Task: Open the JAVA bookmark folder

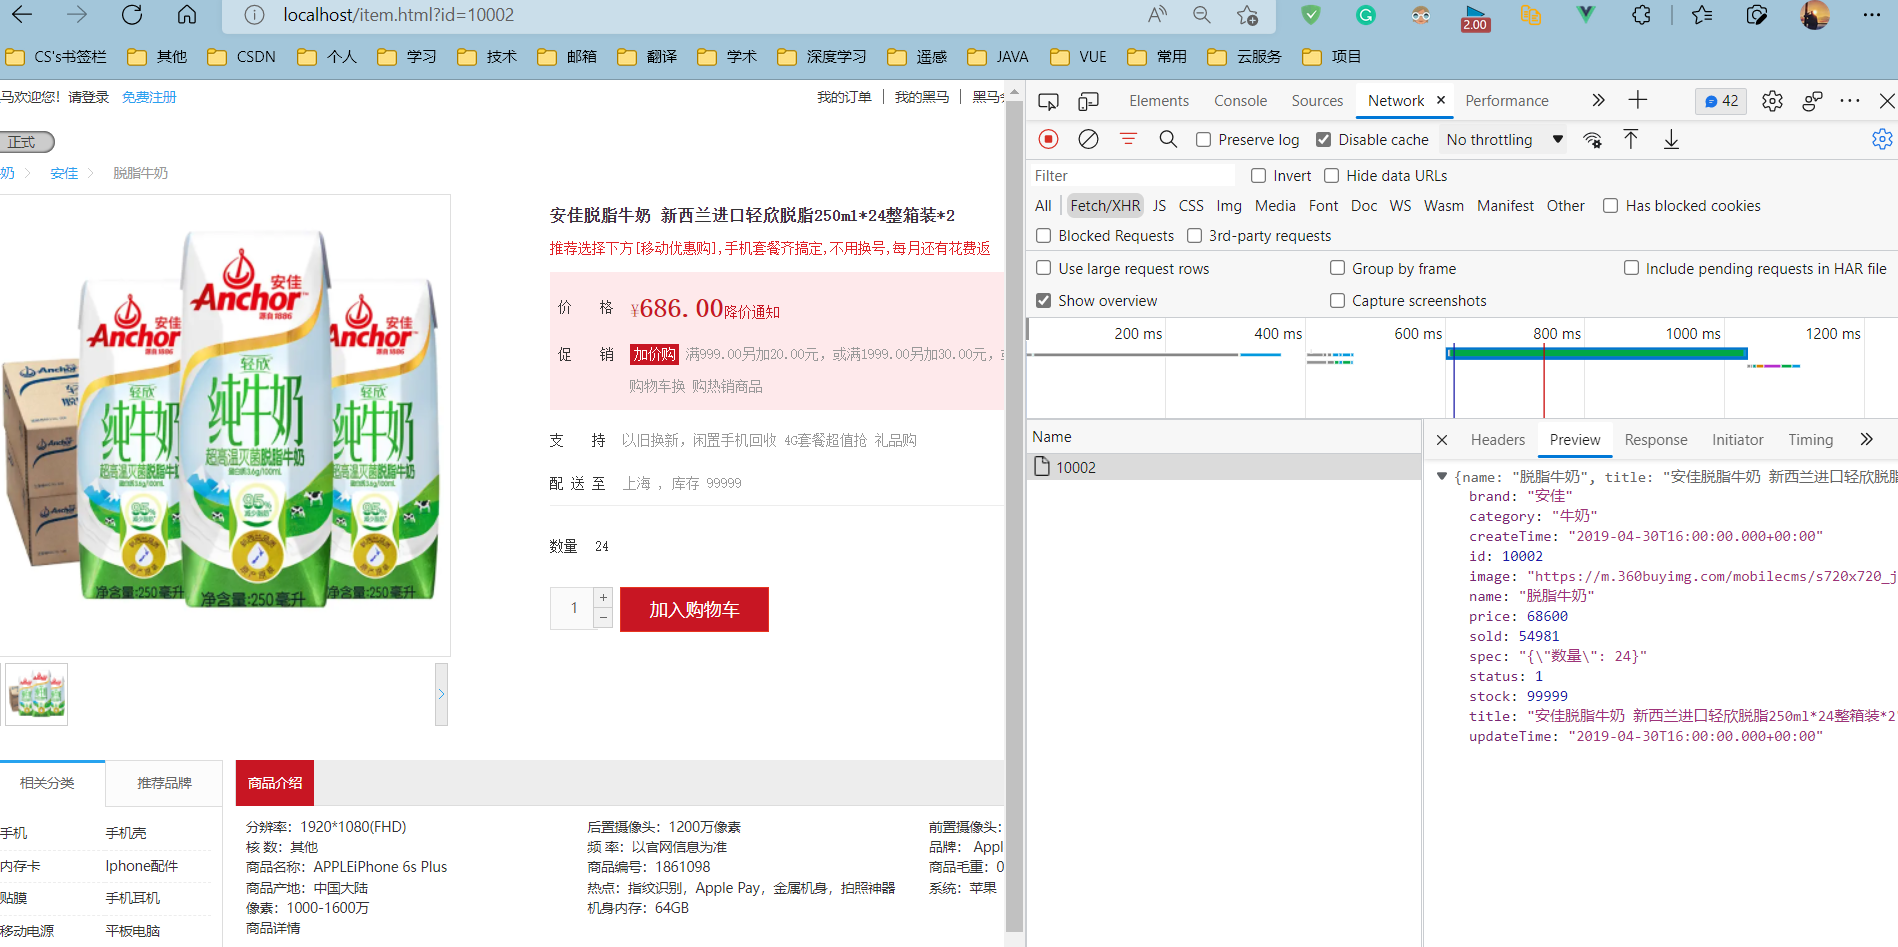Action: tap(998, 57)
